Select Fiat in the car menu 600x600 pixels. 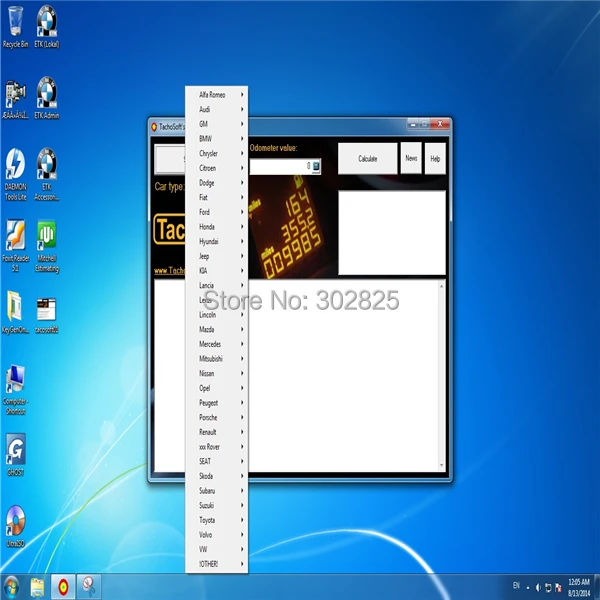[x=217, y=197]
